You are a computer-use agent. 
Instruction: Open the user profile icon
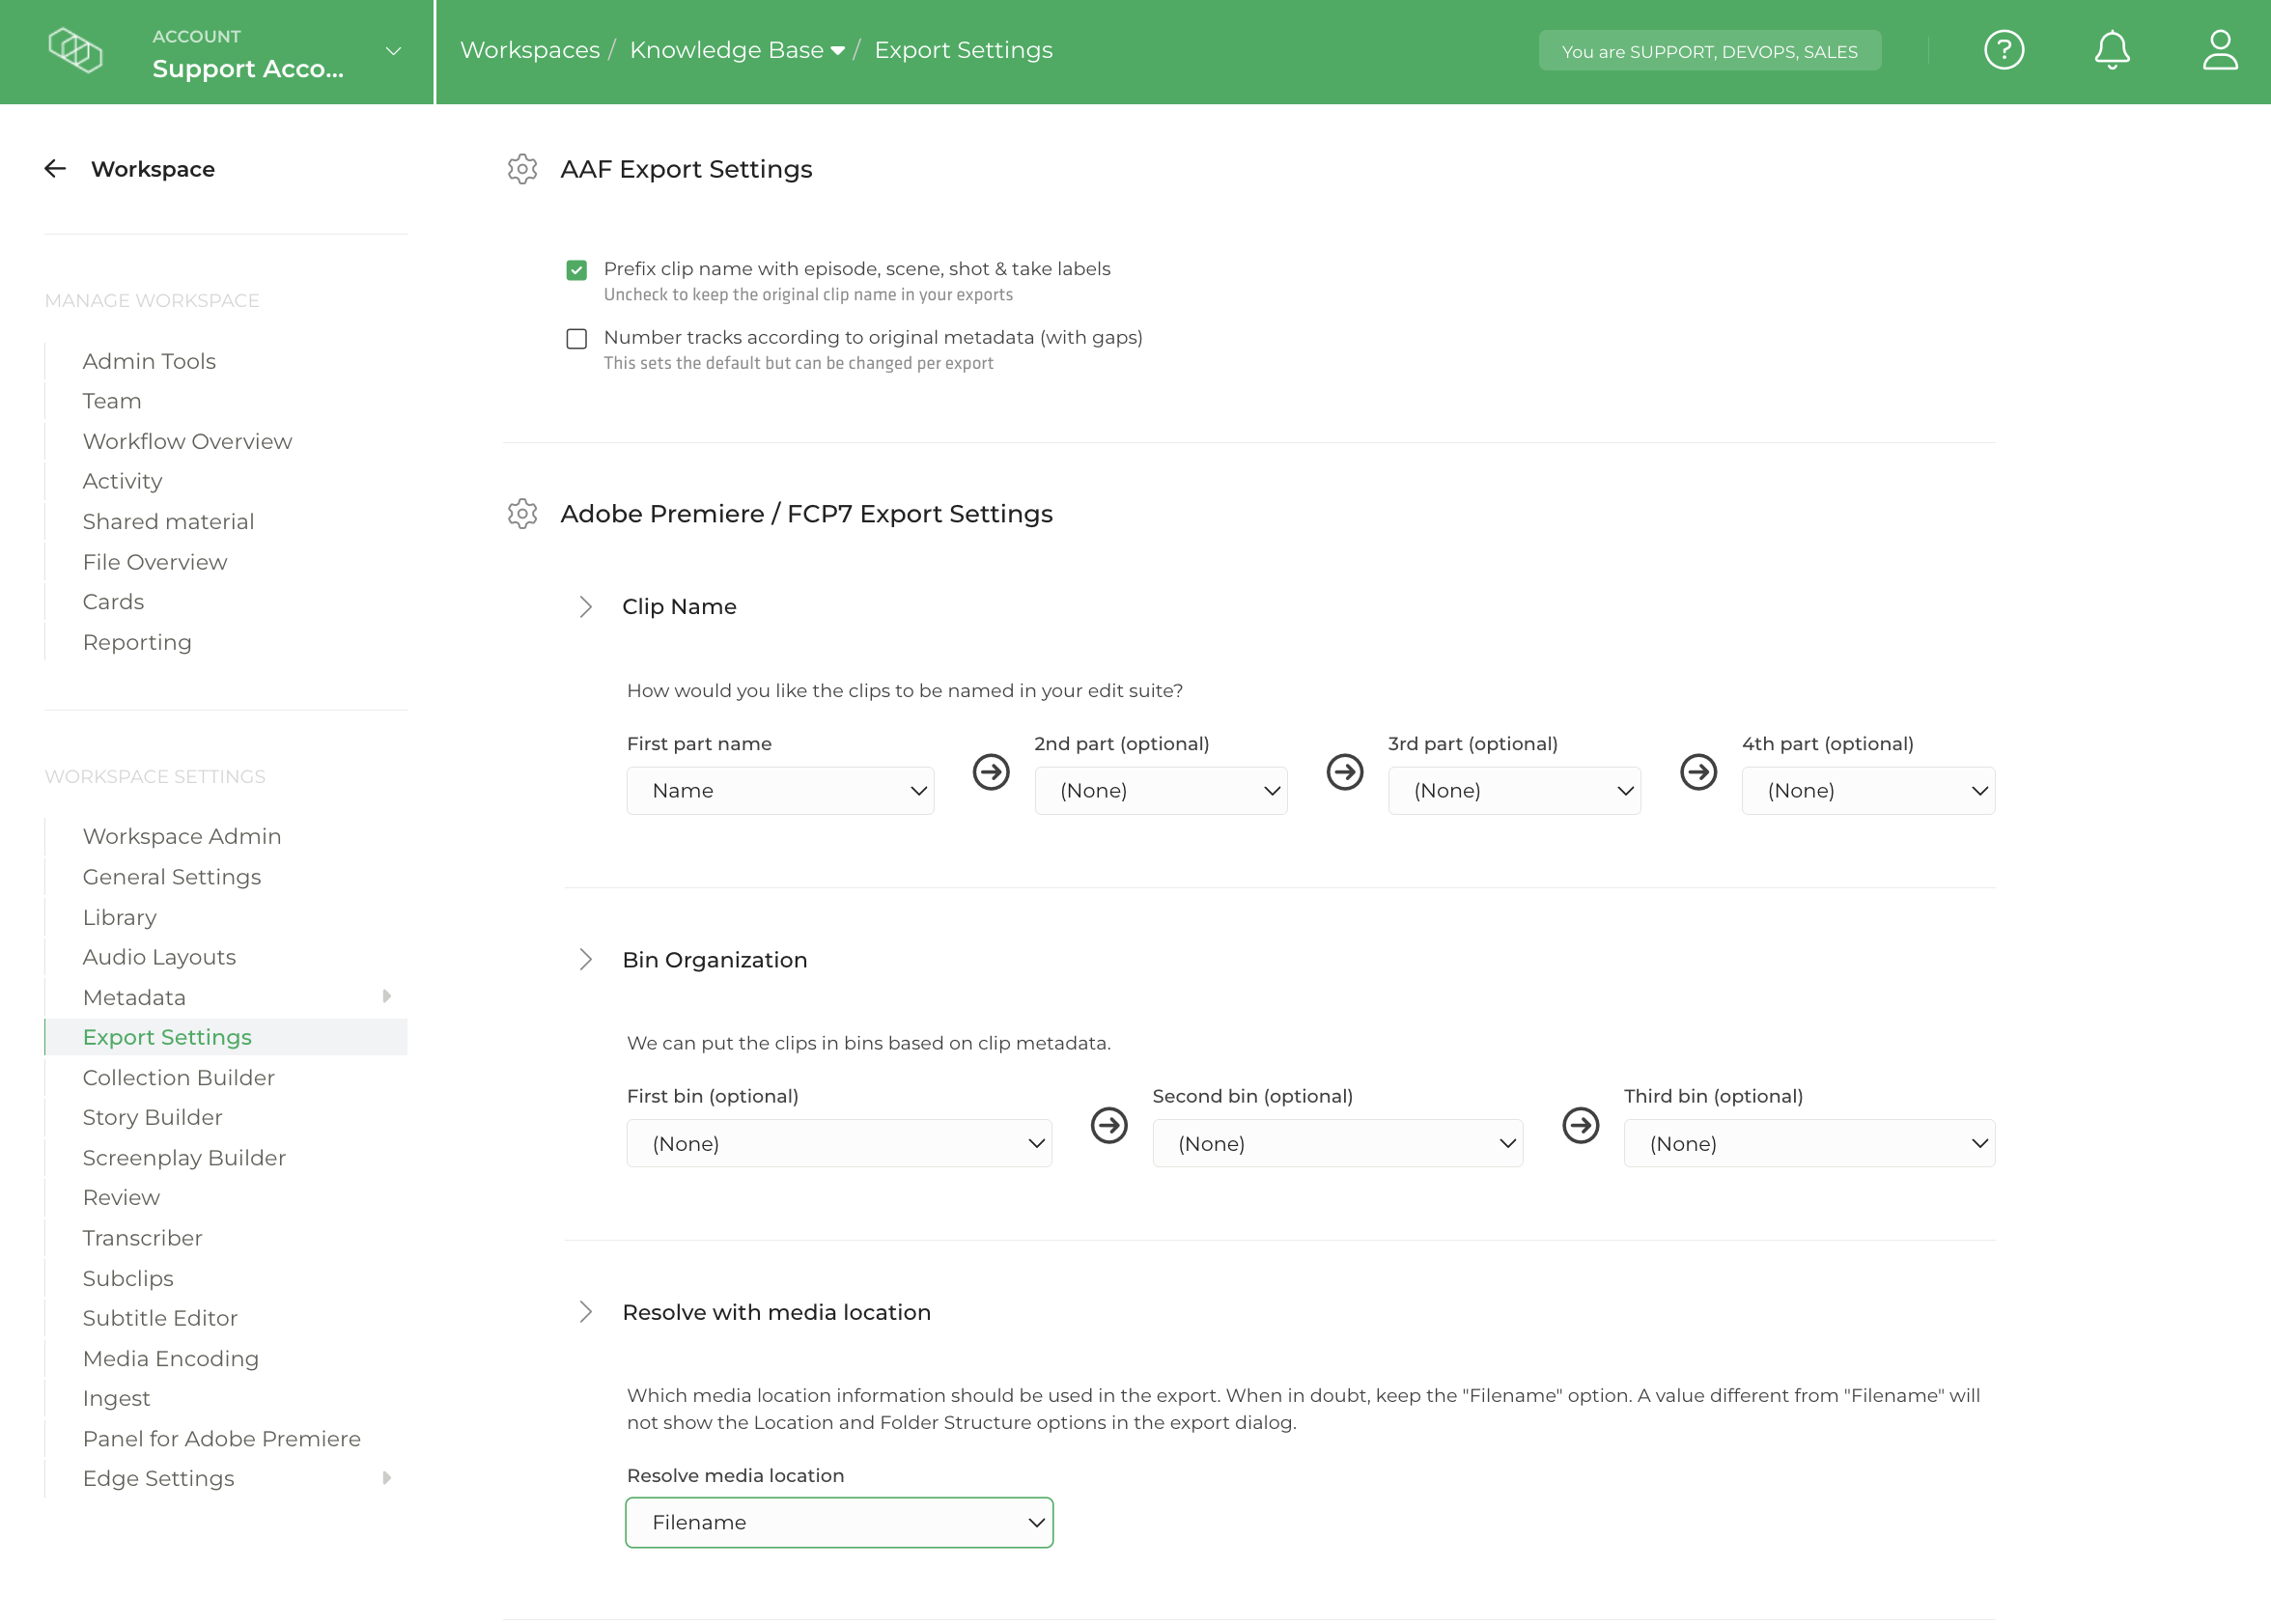2219,50
